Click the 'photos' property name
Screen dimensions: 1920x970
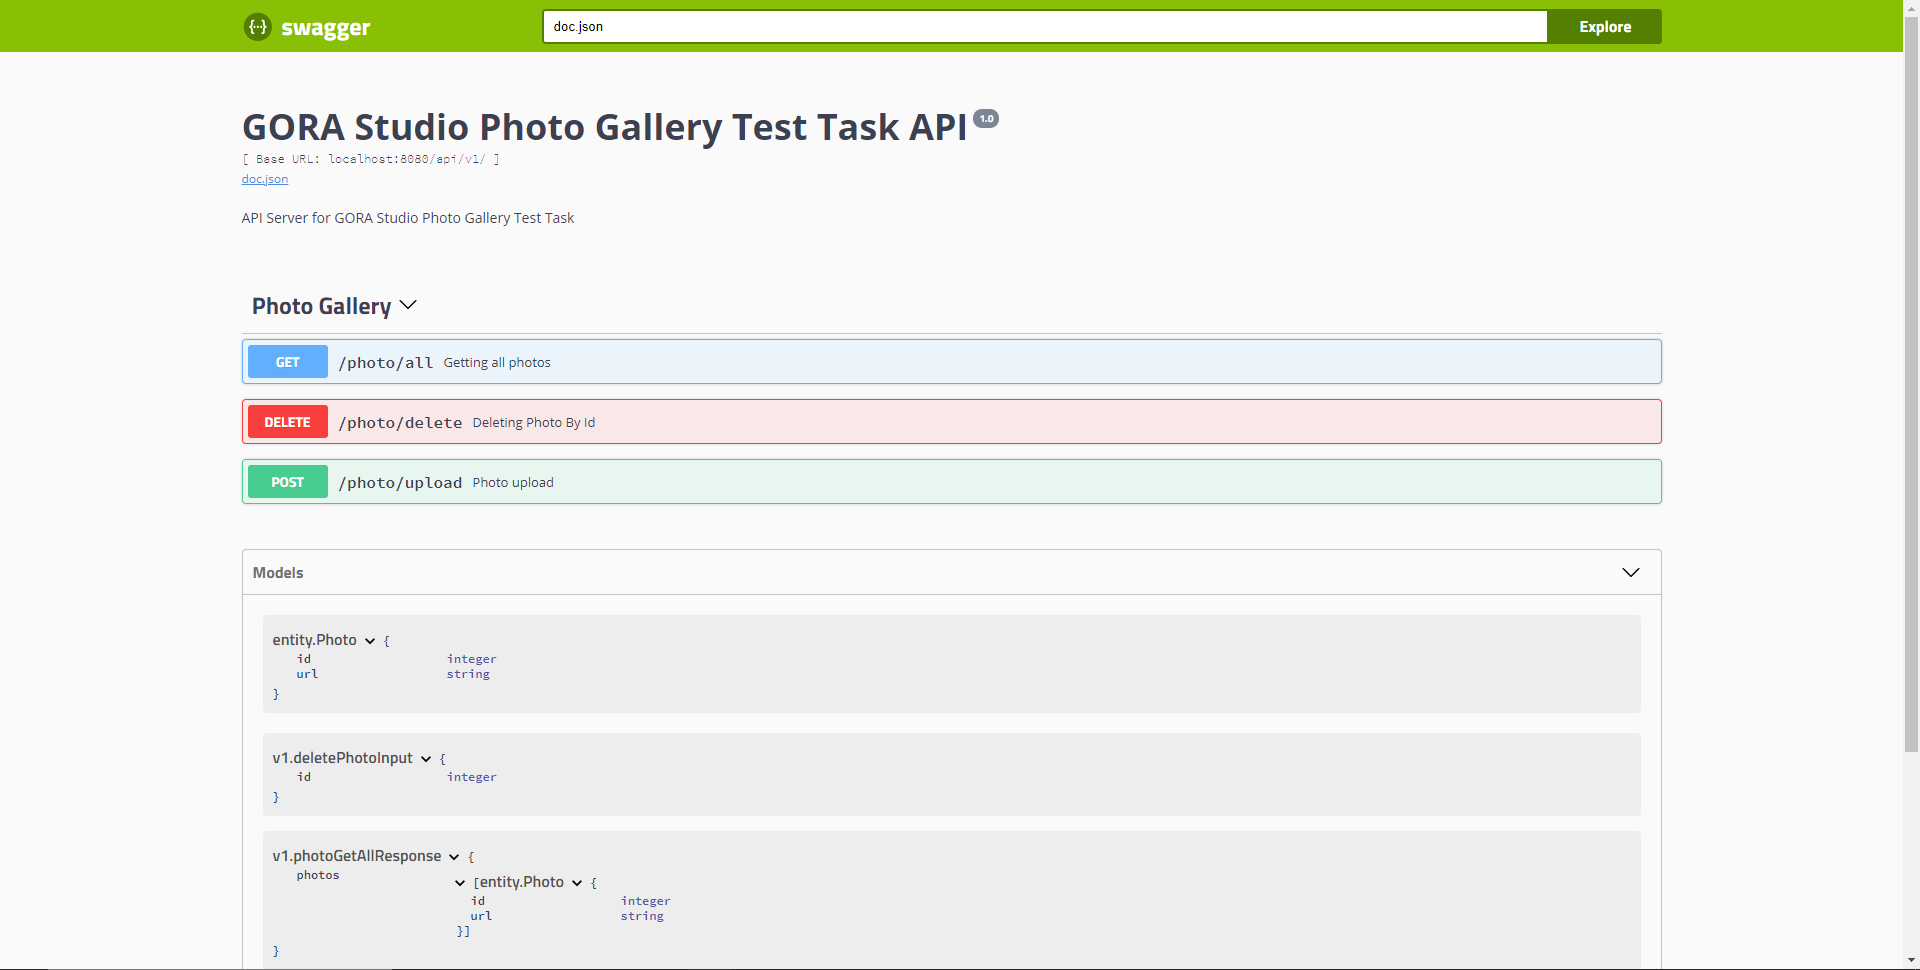tap(318, 875)
